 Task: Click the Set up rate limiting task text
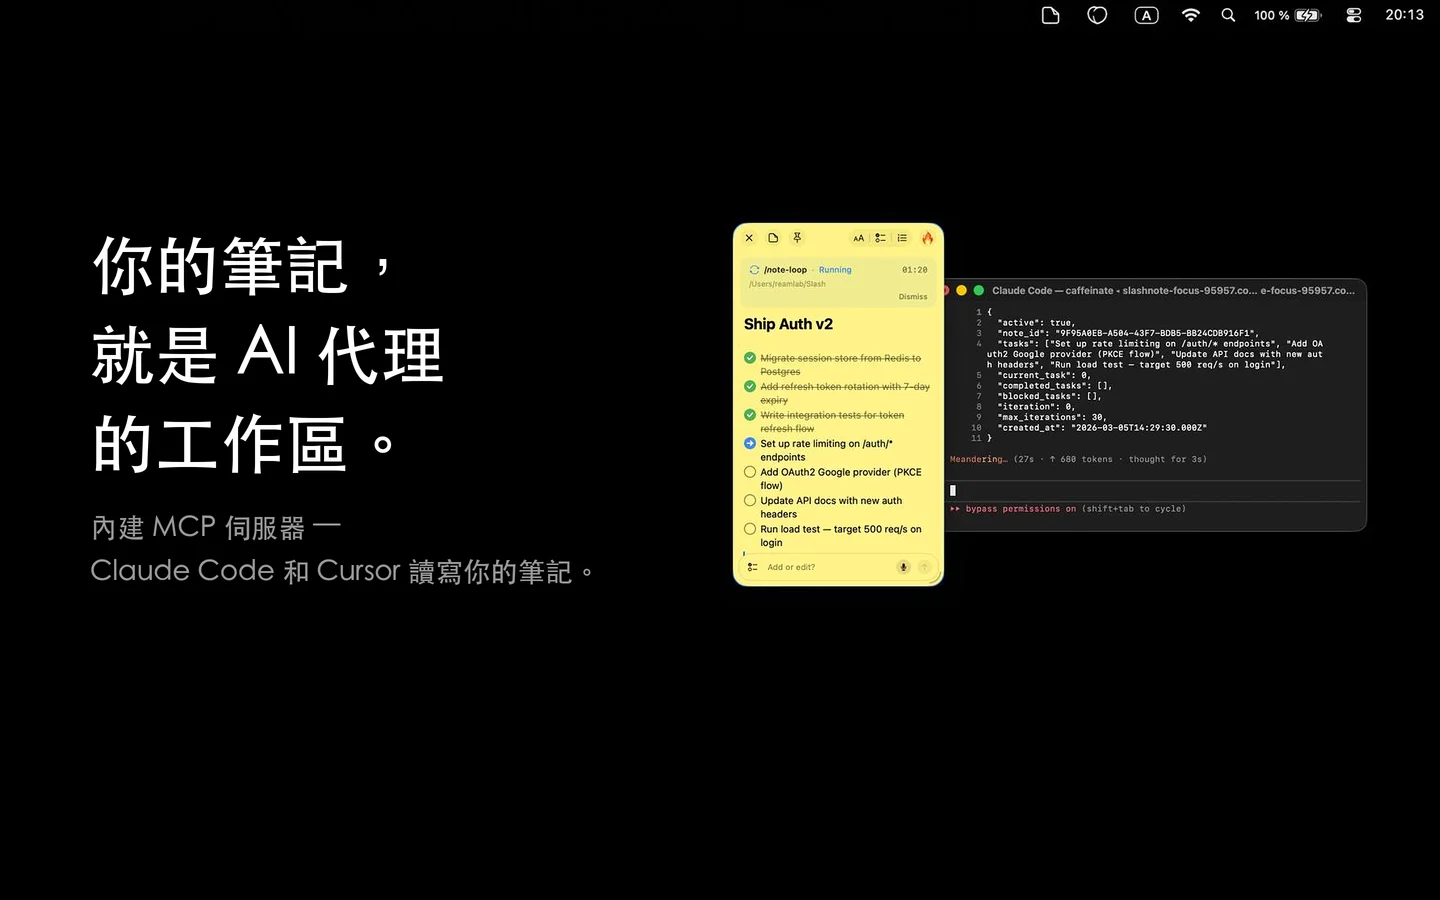(826, 450)
